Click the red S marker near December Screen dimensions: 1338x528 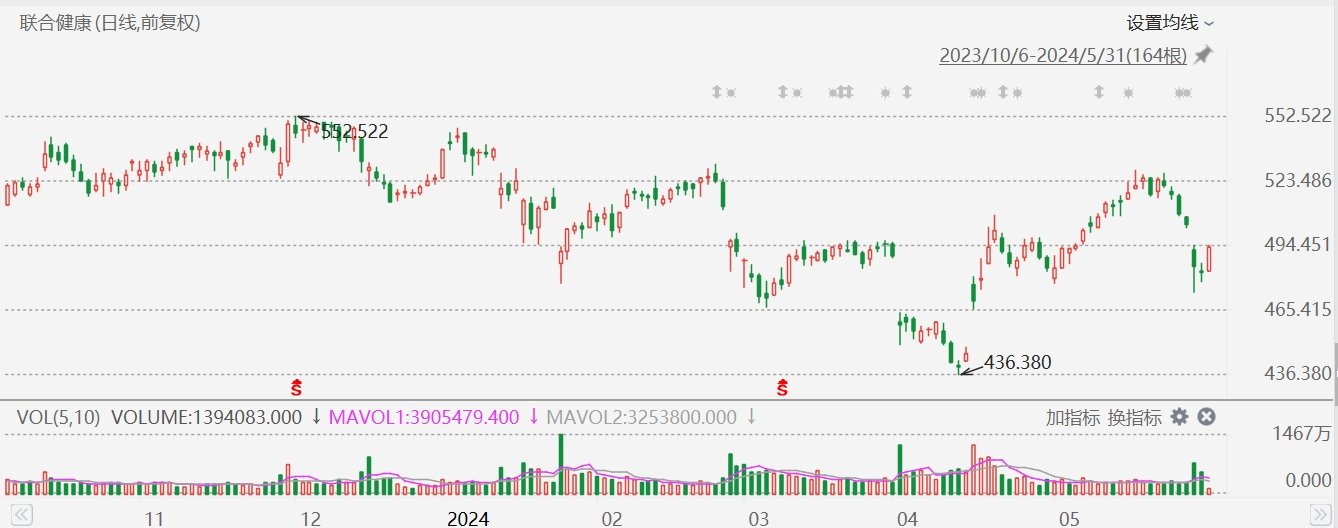[x=297, y=385]
